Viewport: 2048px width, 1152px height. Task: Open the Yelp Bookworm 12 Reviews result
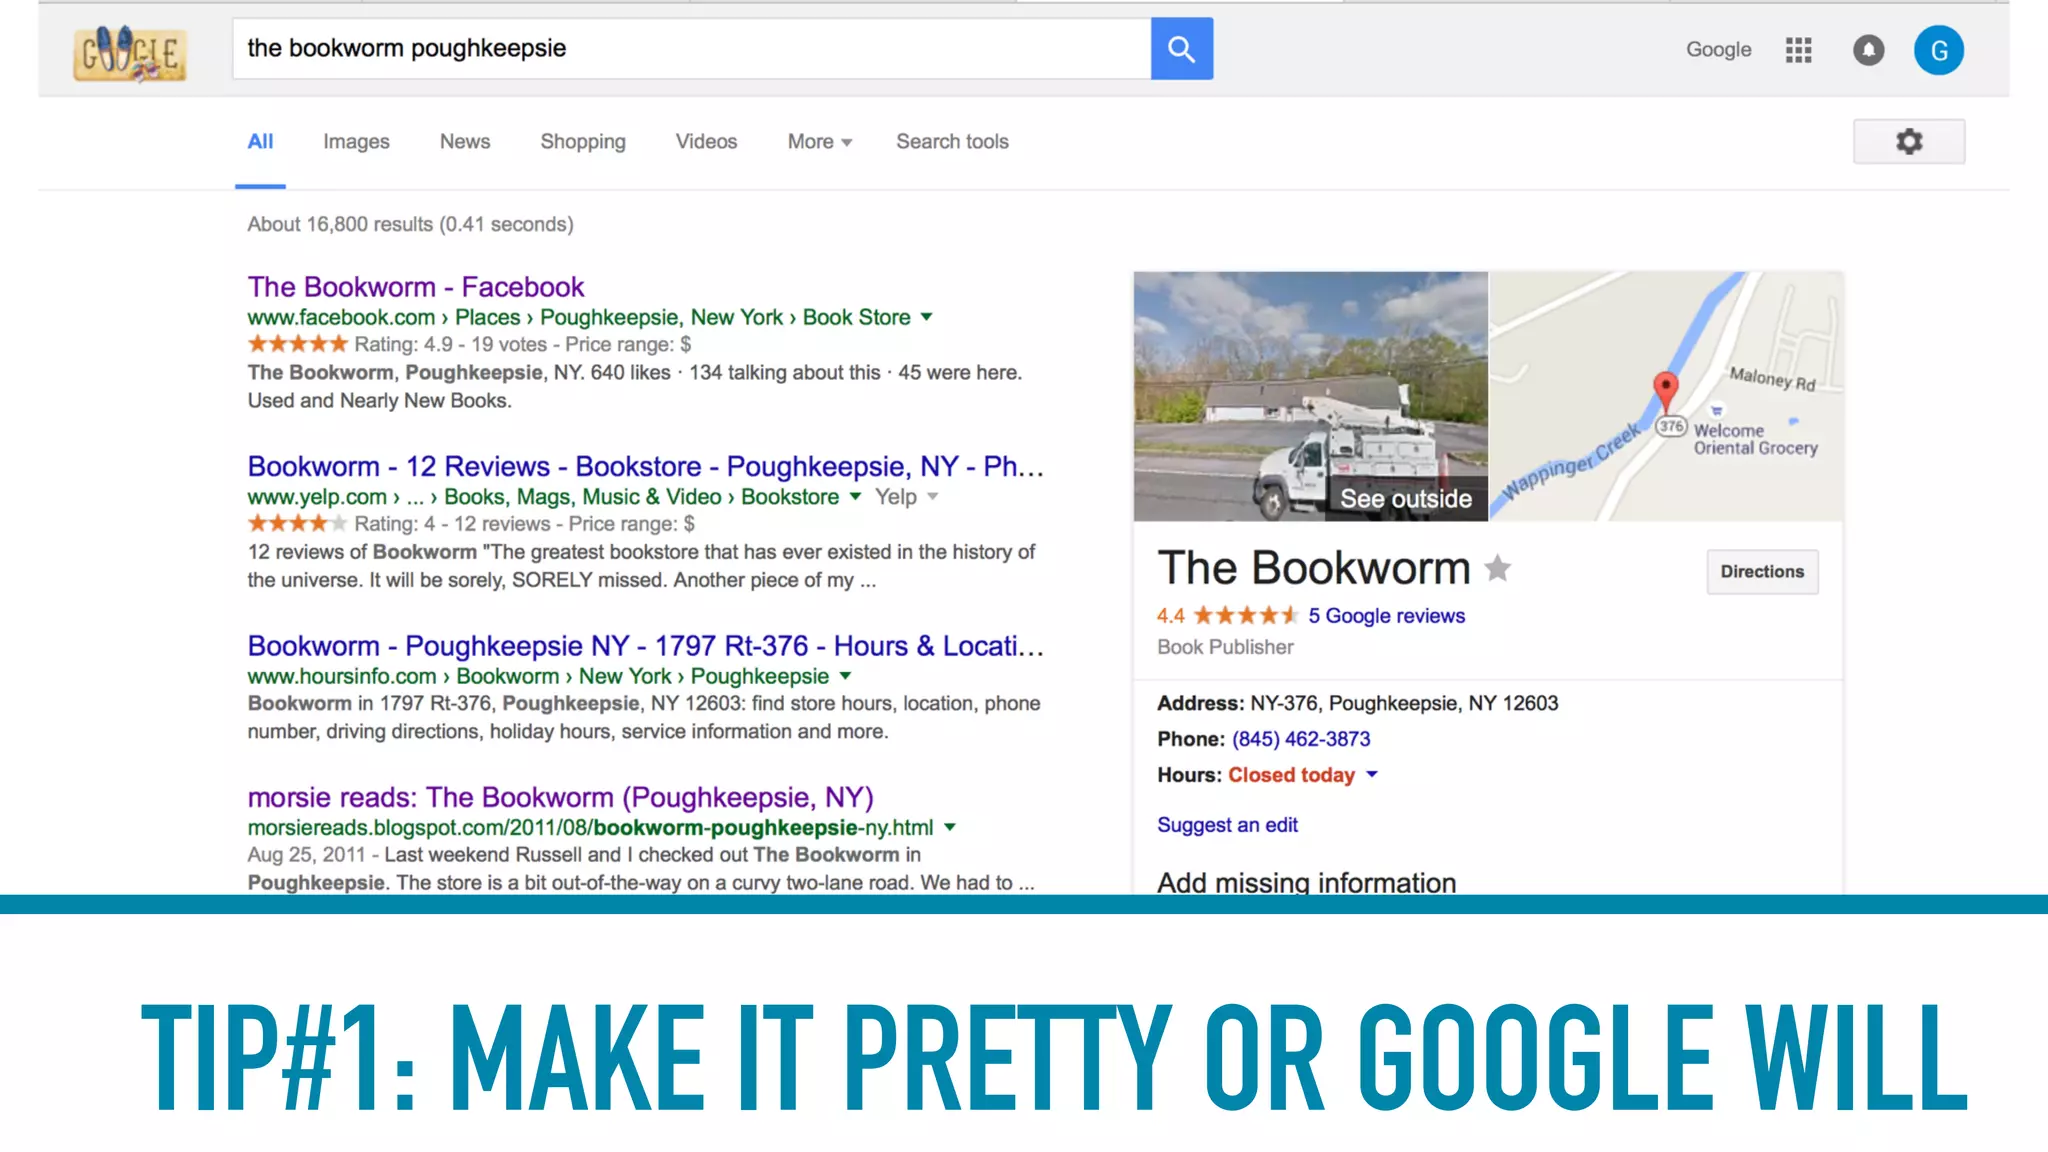(x=645, y=466)
